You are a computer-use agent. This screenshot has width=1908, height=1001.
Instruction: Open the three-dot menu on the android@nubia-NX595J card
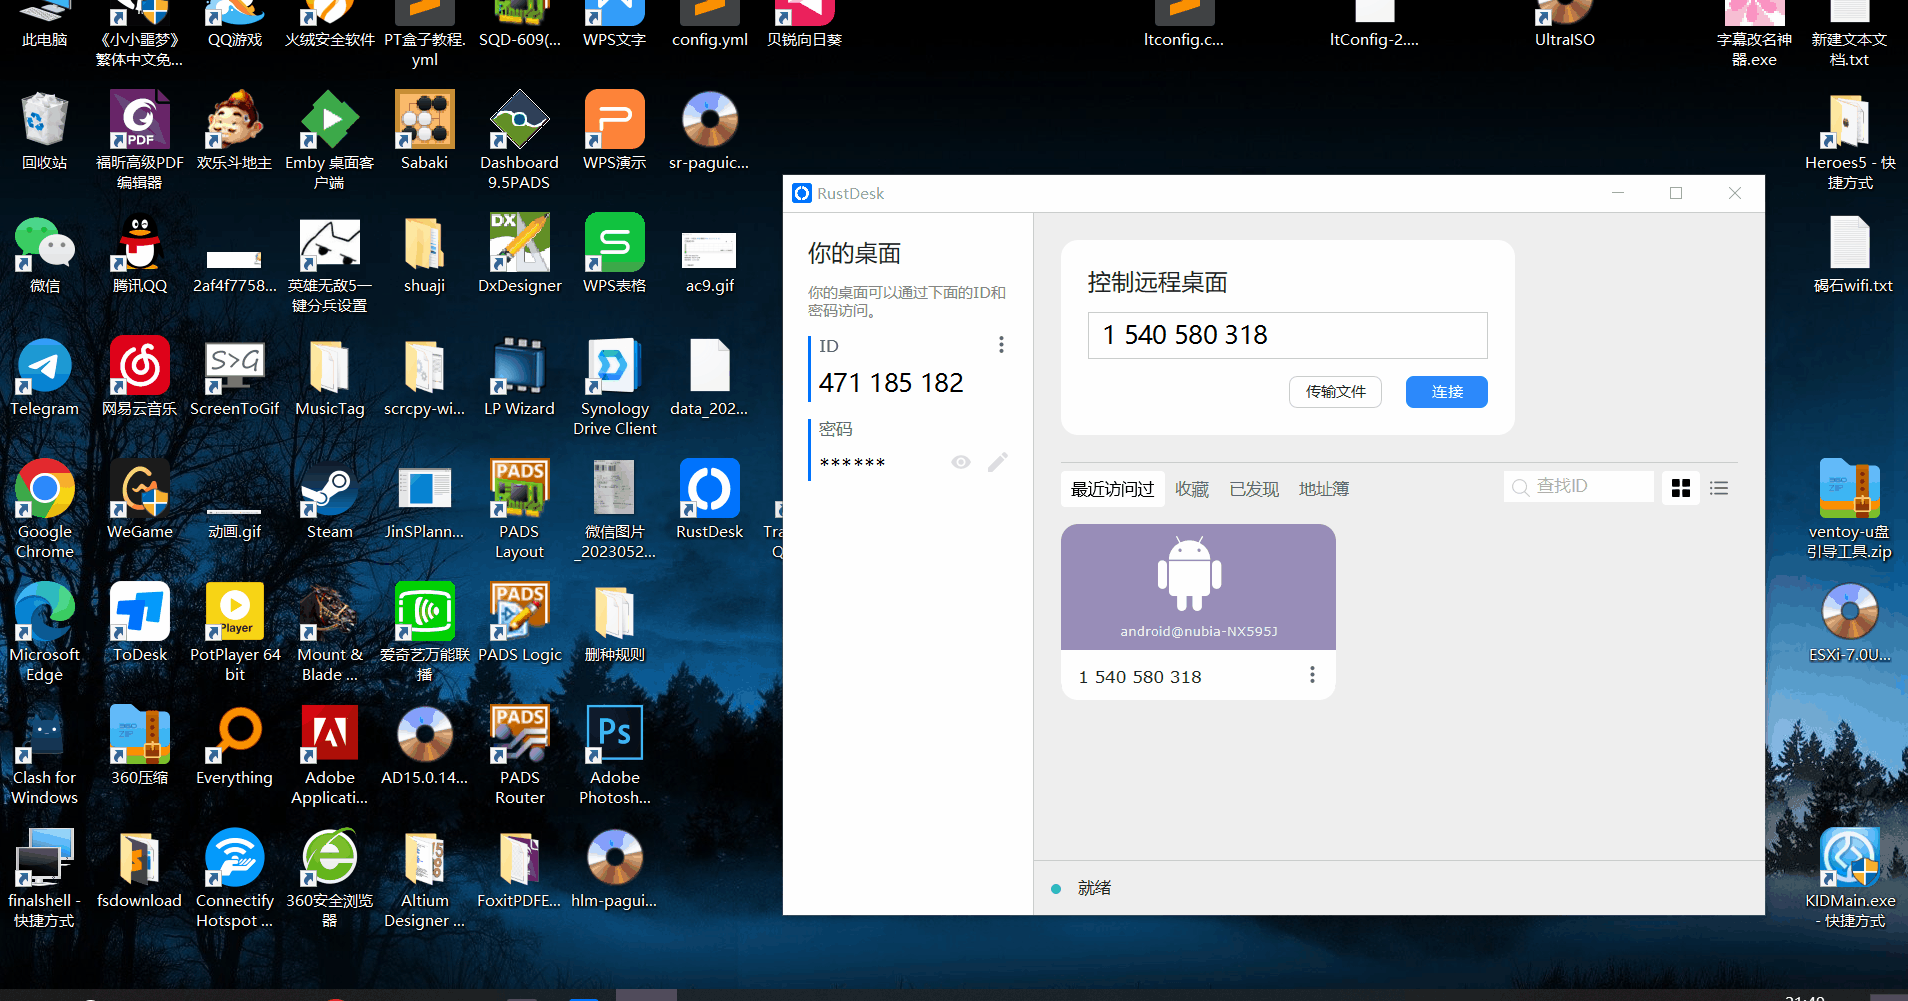pos(1312,675)
